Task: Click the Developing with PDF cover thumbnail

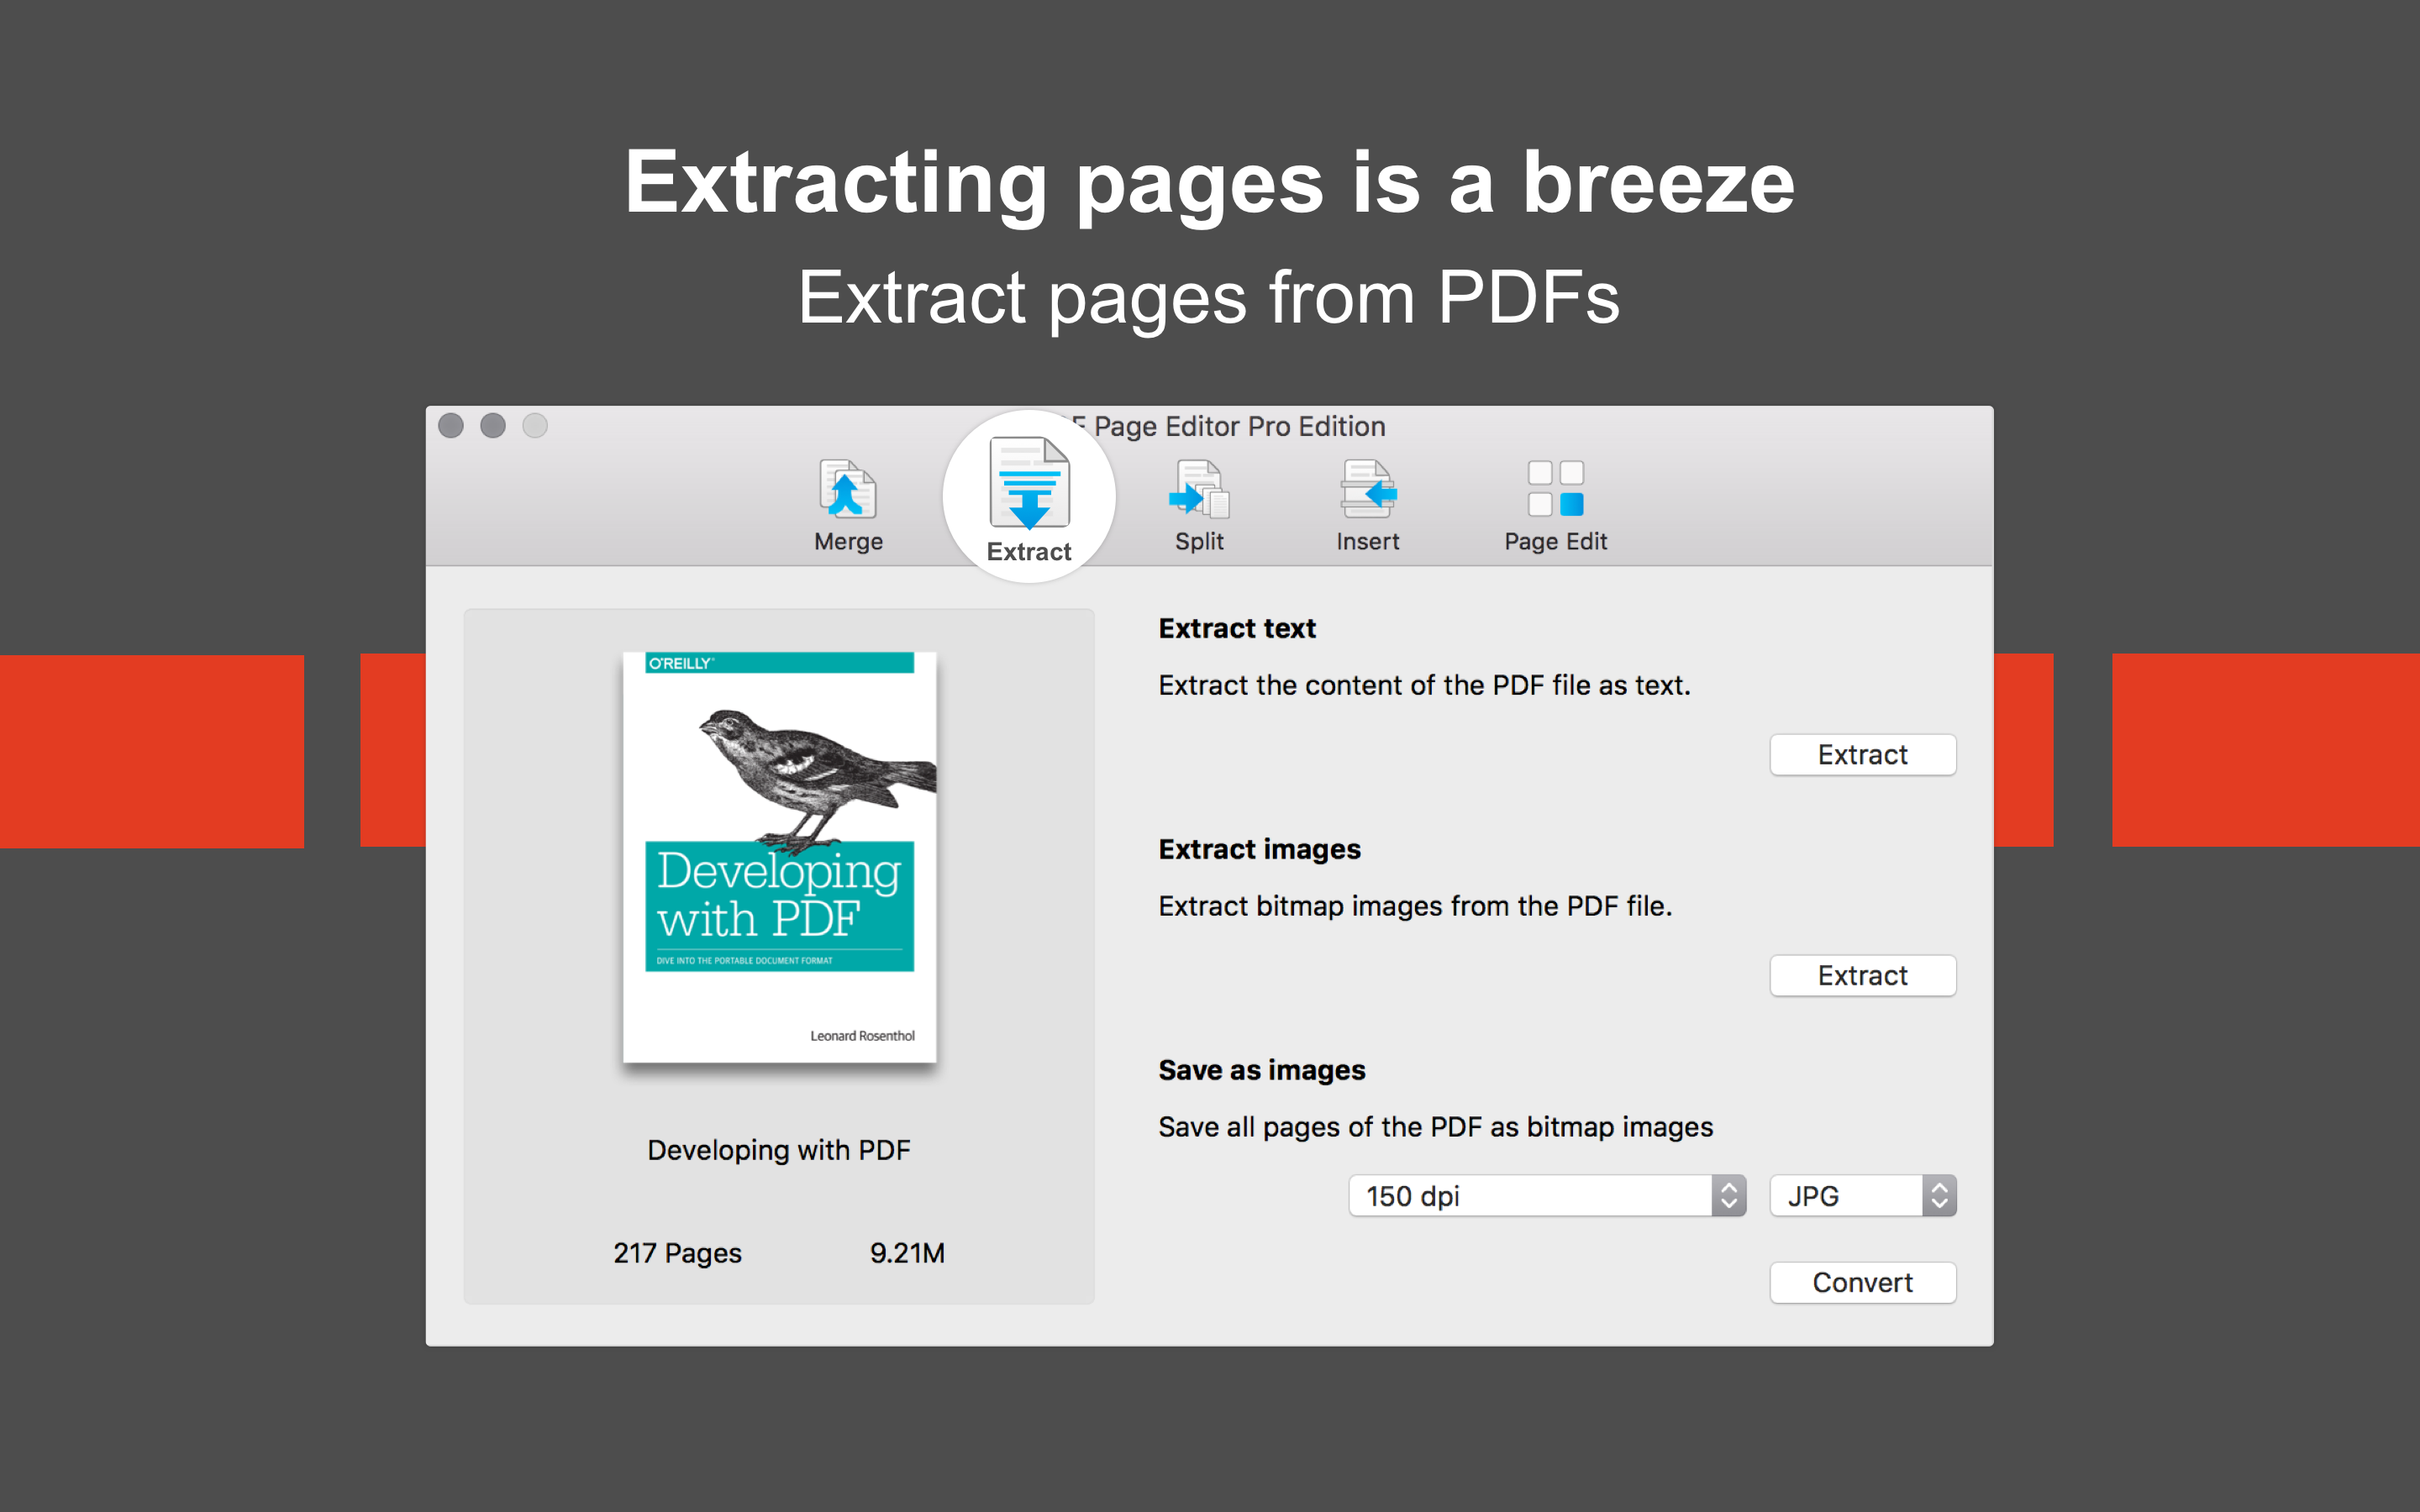Action: tap(779, 857)
